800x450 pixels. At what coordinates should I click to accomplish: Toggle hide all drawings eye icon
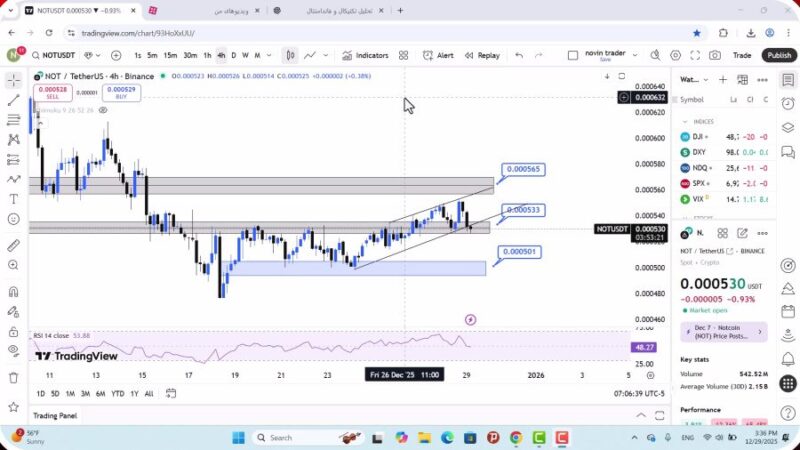pos(13,351)
